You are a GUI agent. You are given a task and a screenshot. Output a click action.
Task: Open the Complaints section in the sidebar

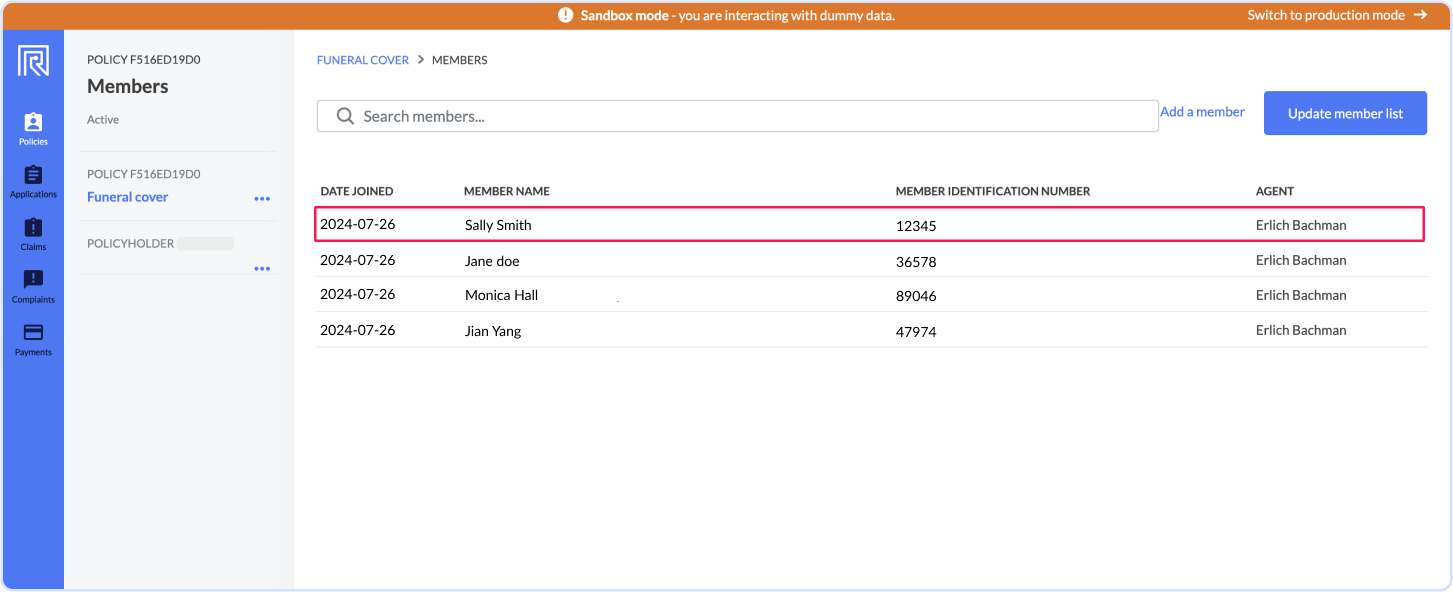coord(33,284)
